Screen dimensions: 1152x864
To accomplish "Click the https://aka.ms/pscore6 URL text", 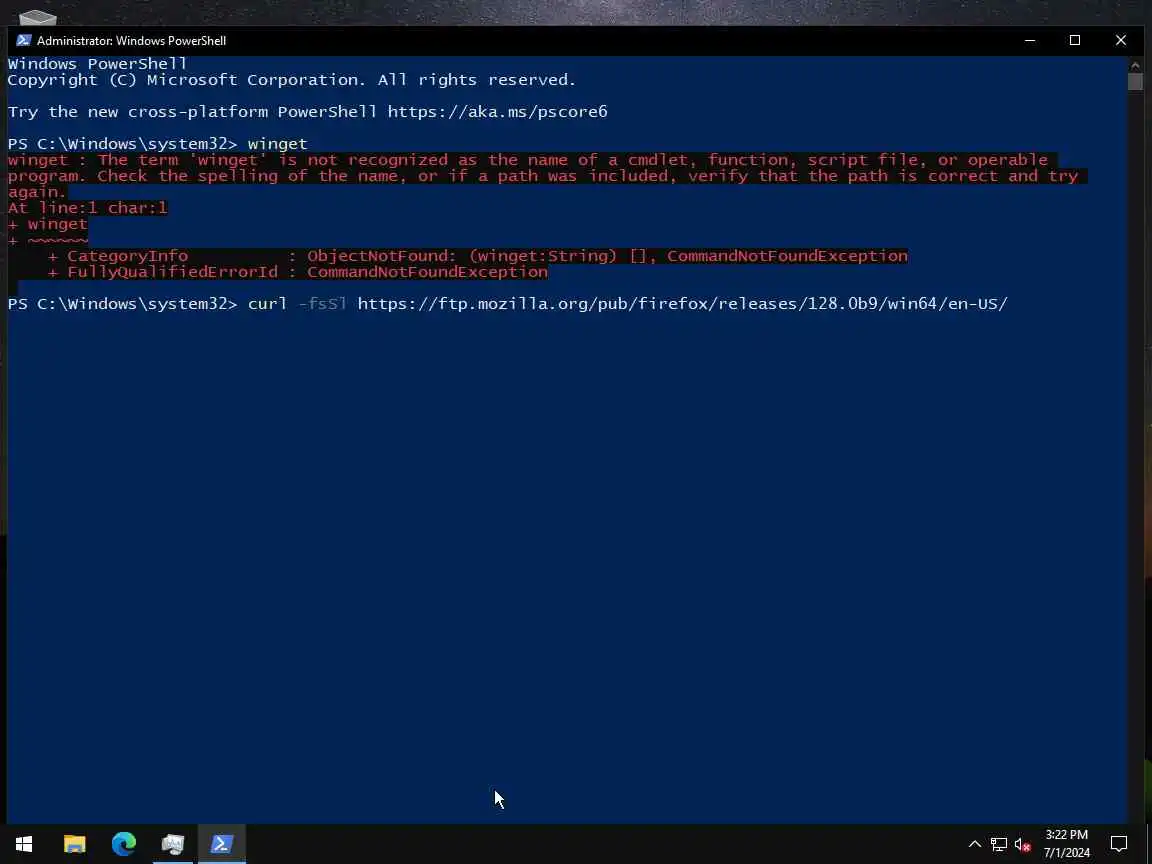I will coord(497,112).
